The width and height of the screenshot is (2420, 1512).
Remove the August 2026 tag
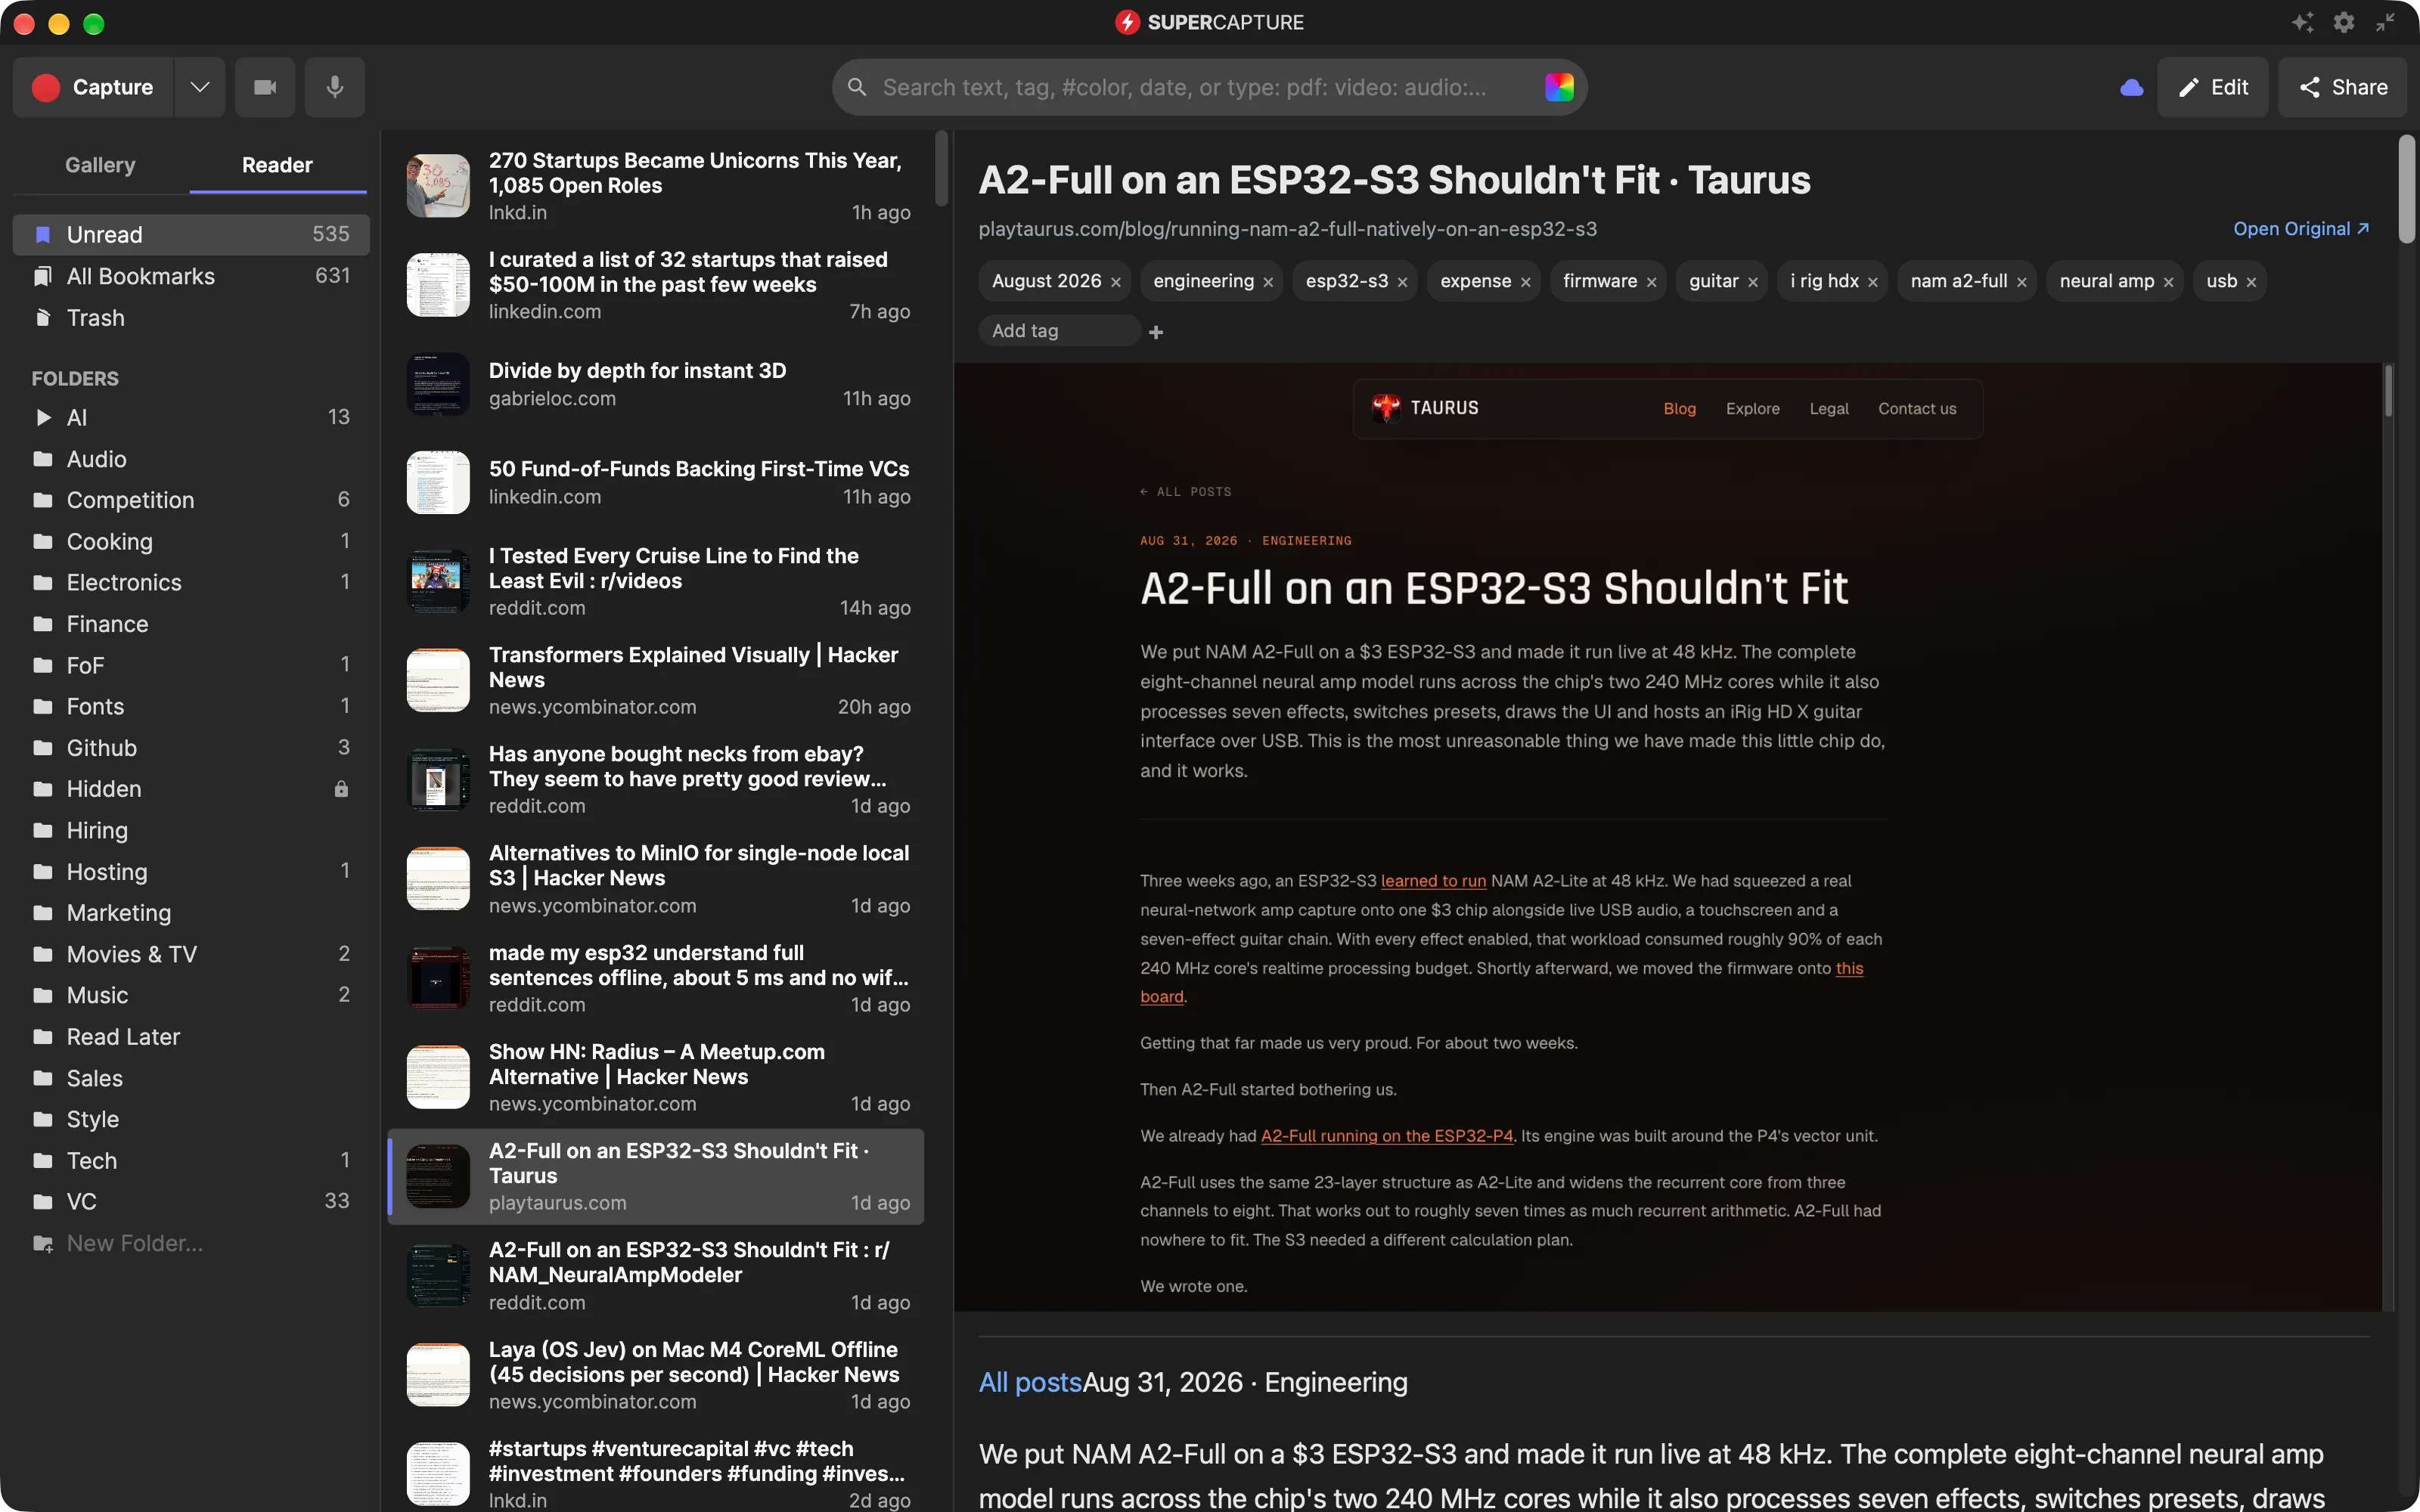(1116, 282)
